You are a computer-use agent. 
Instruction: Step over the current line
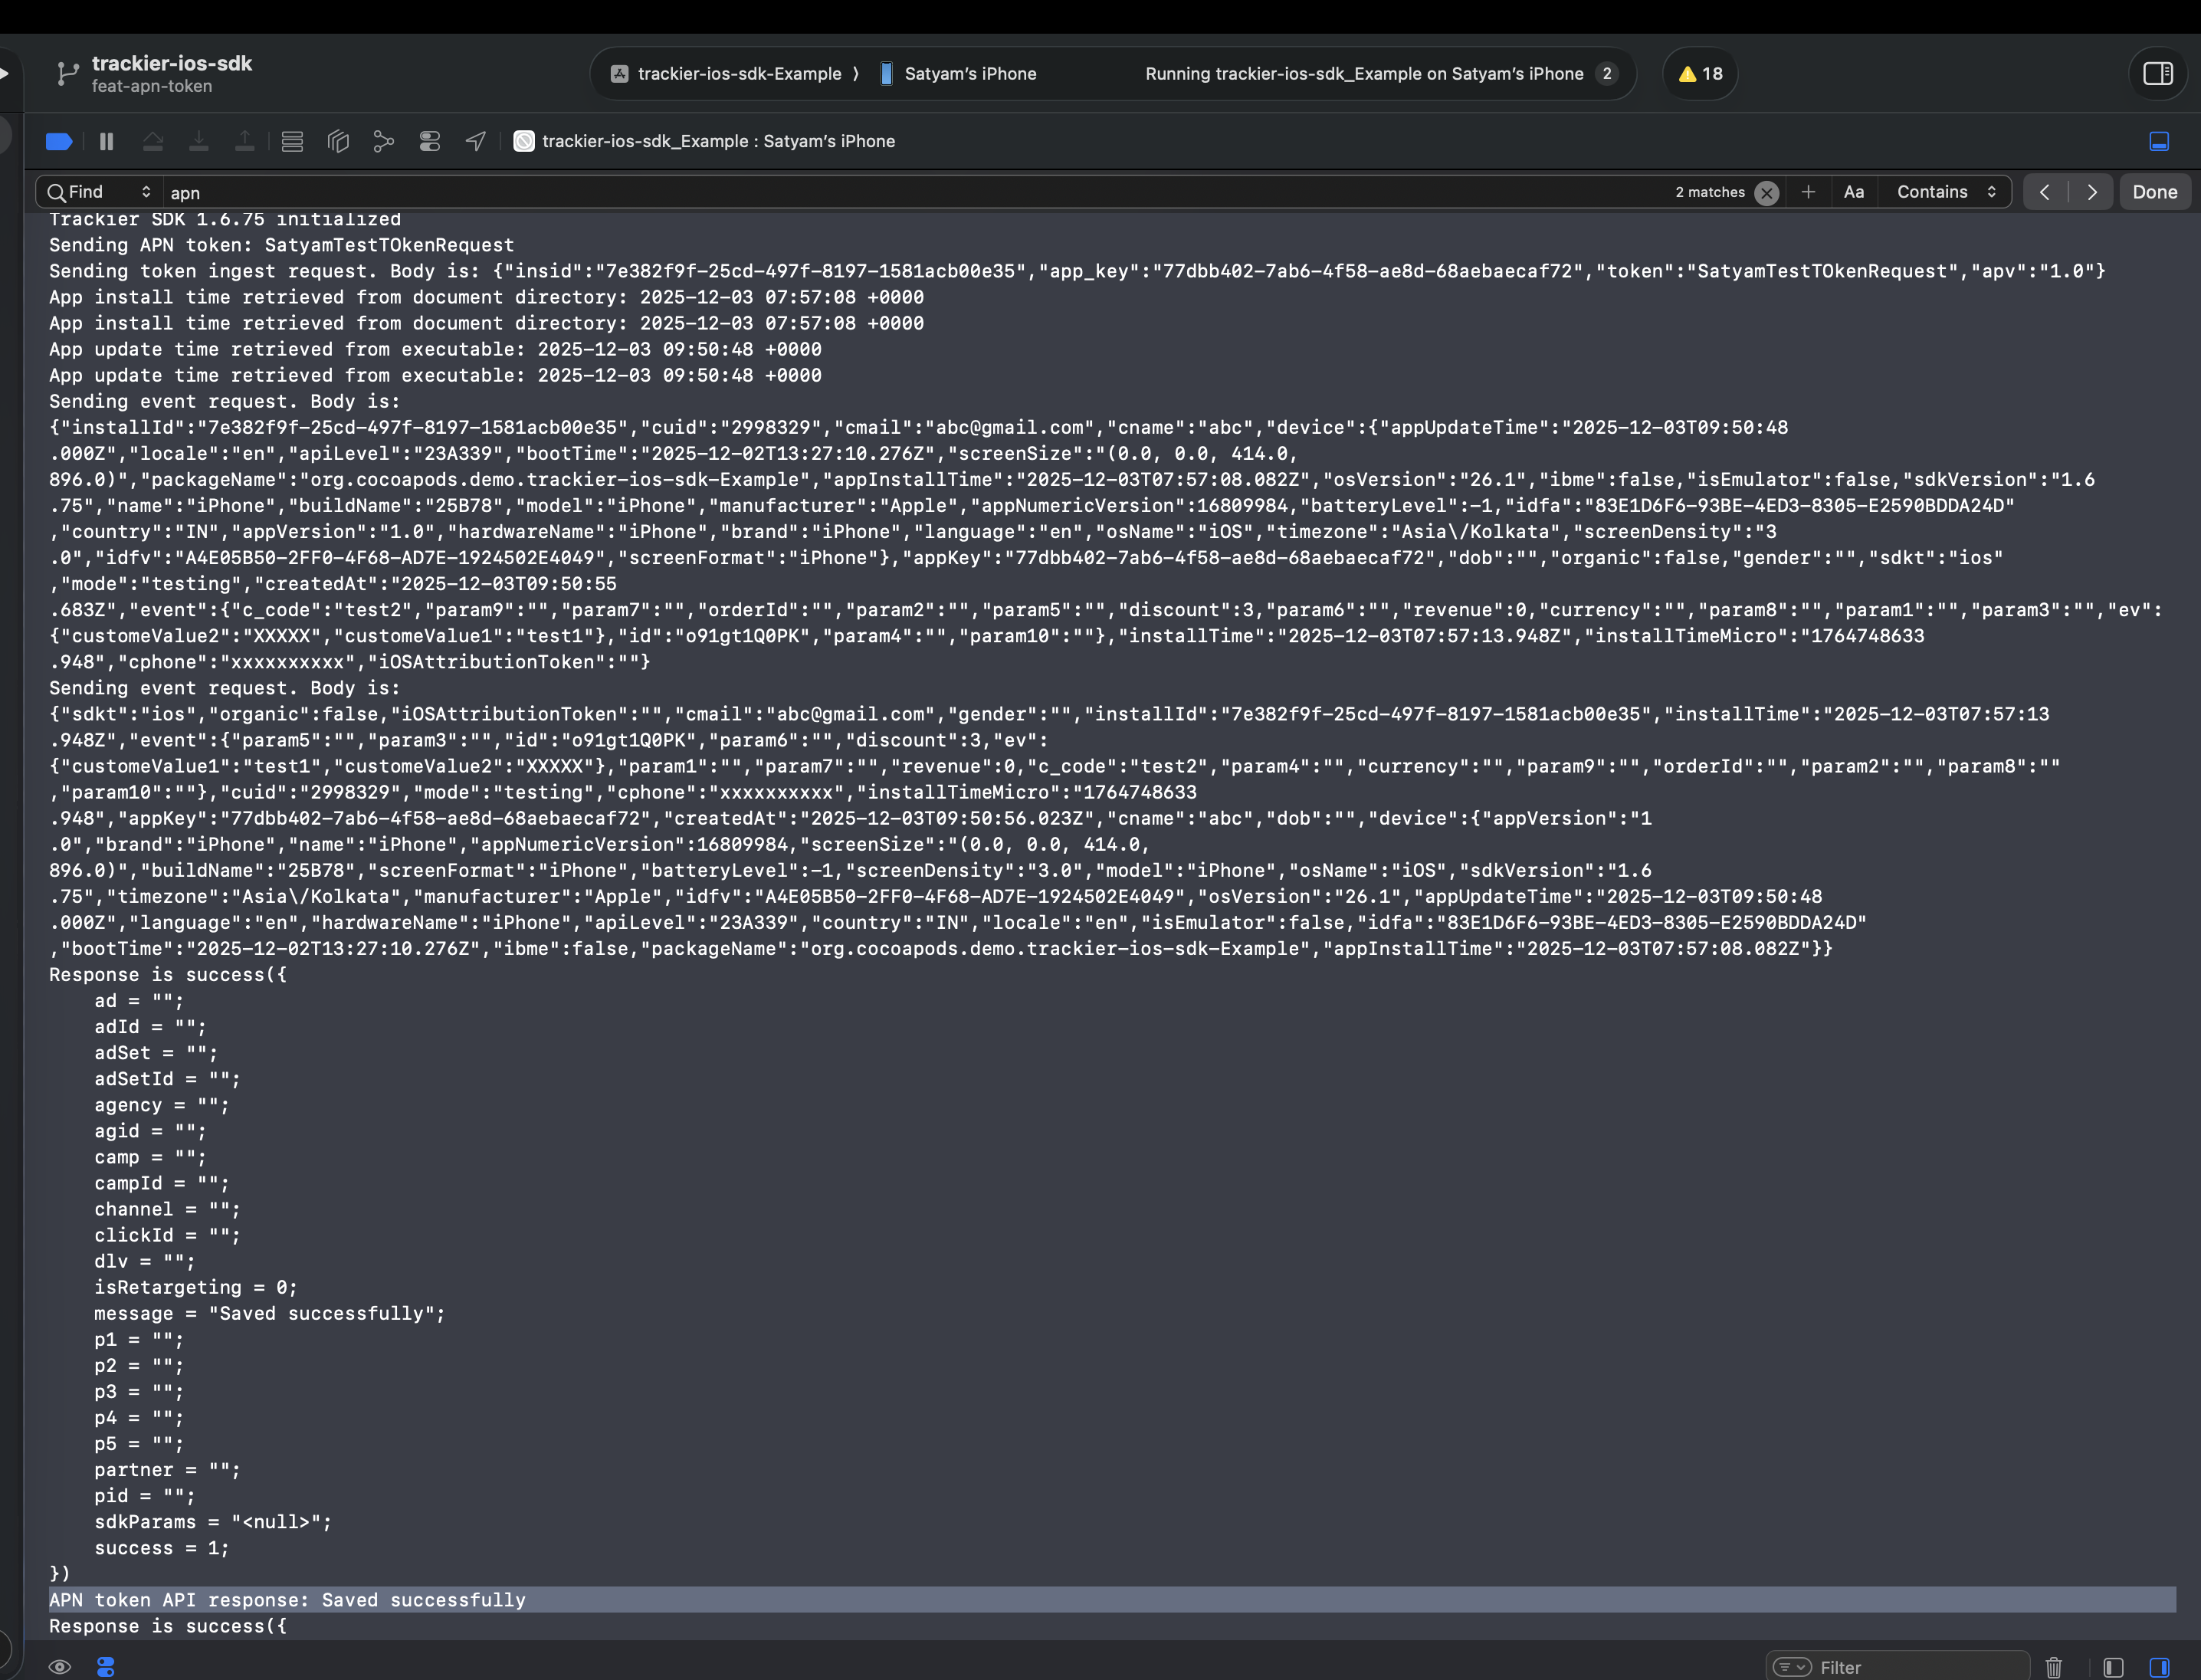coord(153,141)
